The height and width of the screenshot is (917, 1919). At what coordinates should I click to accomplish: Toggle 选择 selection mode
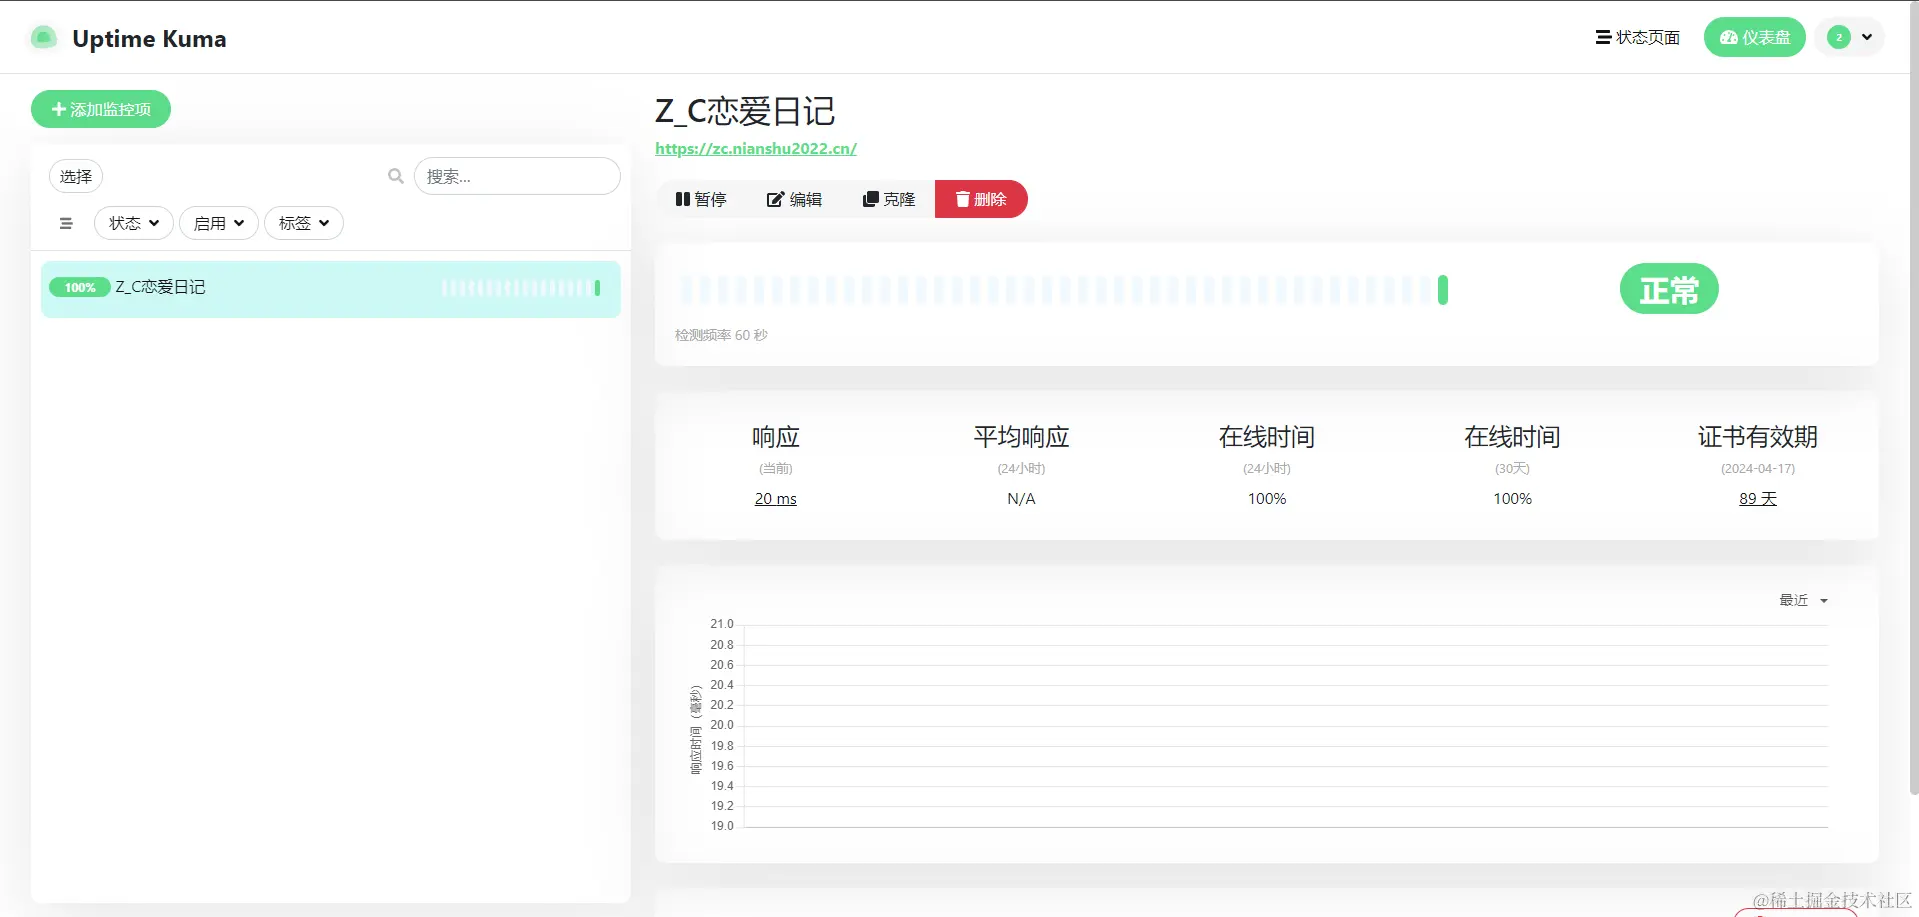click(x=75, y=176)
